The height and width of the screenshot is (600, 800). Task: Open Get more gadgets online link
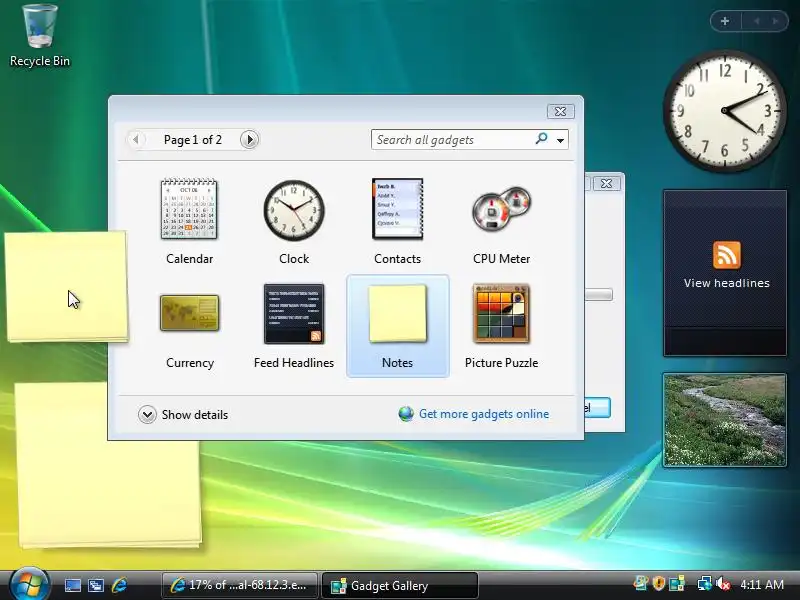coord(484,414)
